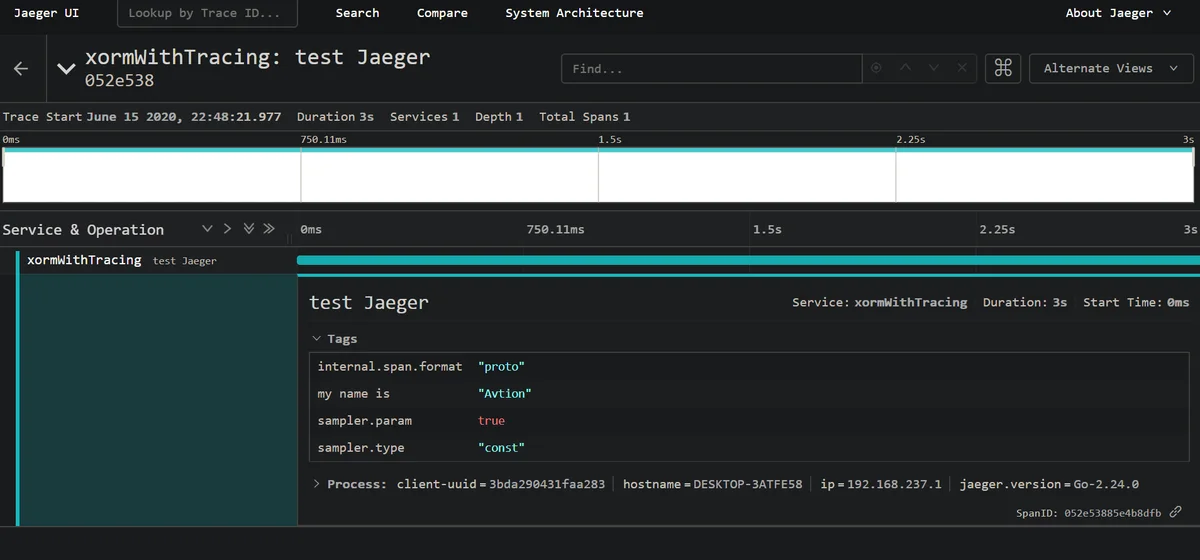Viewport: 1200px width, 560px height.
Task: Click the trace minimap overview
Action: point(599,175)
